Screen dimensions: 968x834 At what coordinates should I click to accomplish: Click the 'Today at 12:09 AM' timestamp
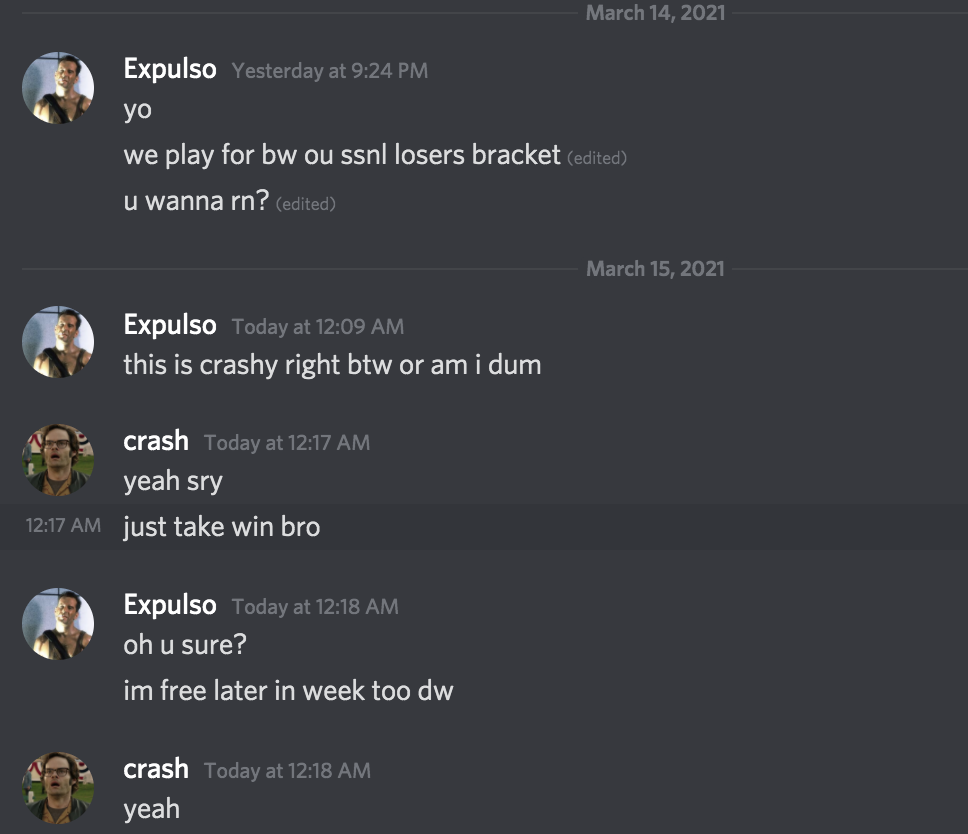[x=318, y=326]
